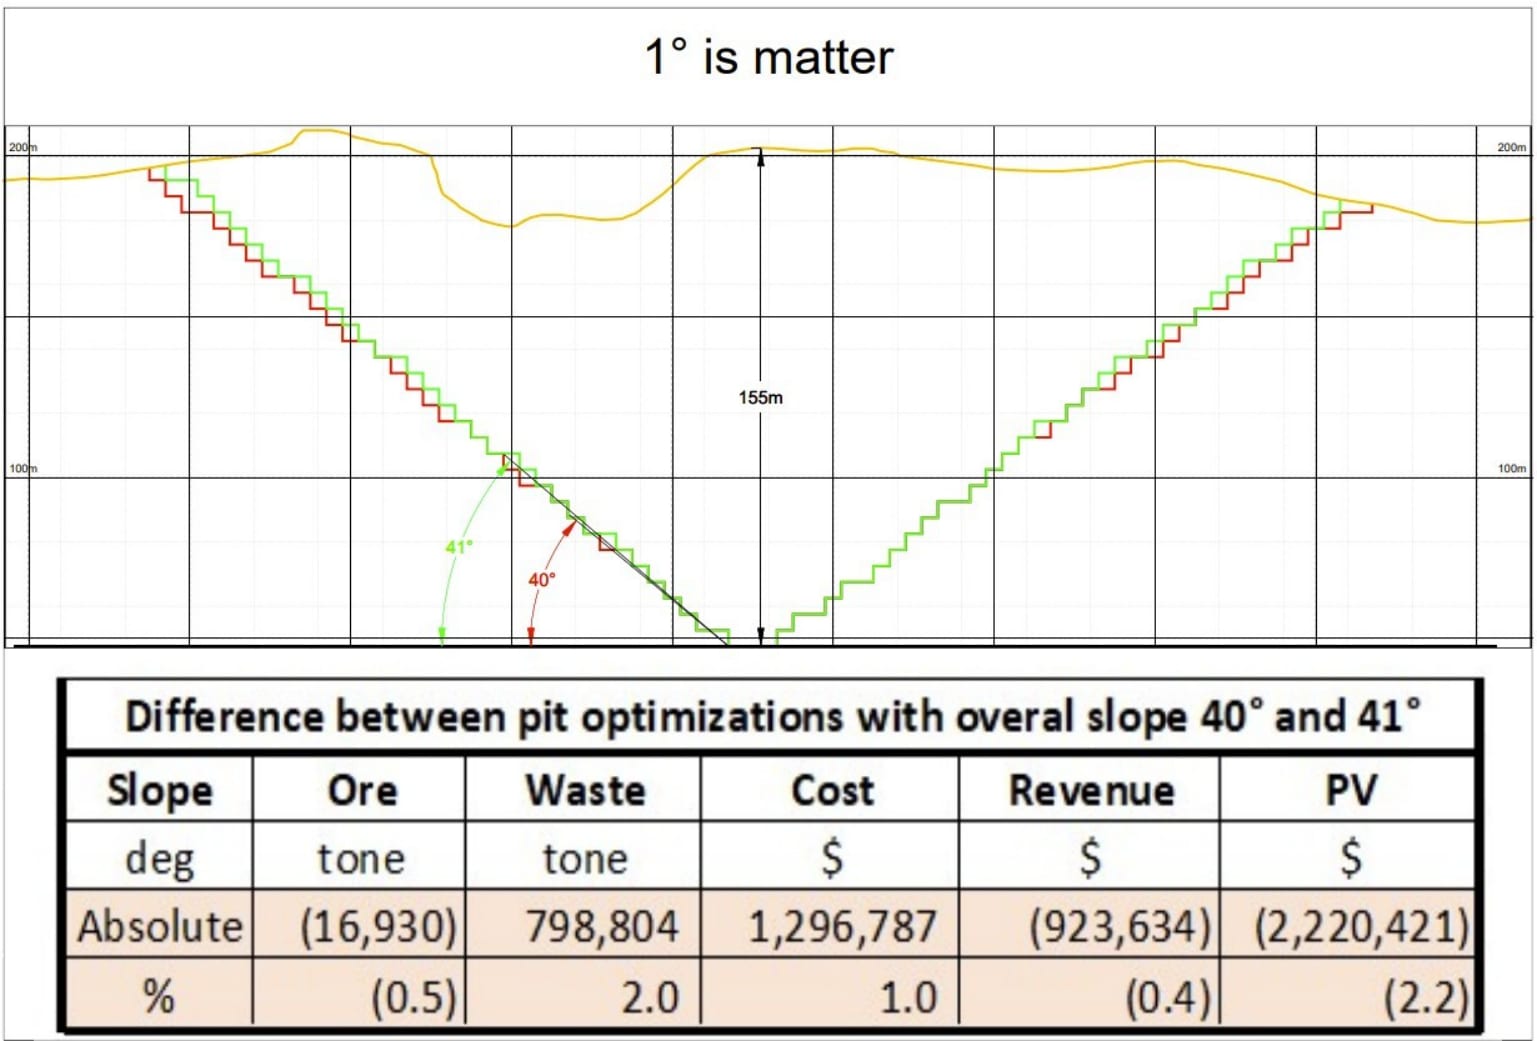Click the "1° is matter" title text

(767, 55)
